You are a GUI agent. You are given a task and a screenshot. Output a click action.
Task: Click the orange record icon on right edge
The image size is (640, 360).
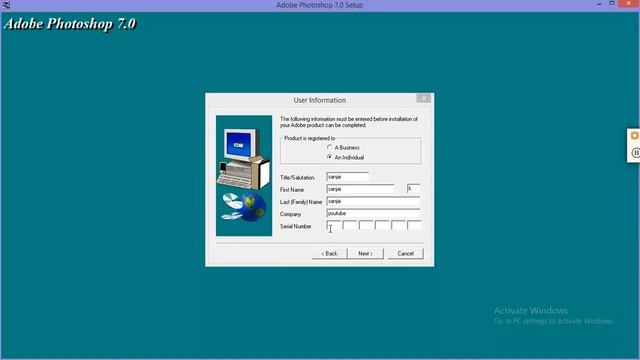click(x=635, y=136)
